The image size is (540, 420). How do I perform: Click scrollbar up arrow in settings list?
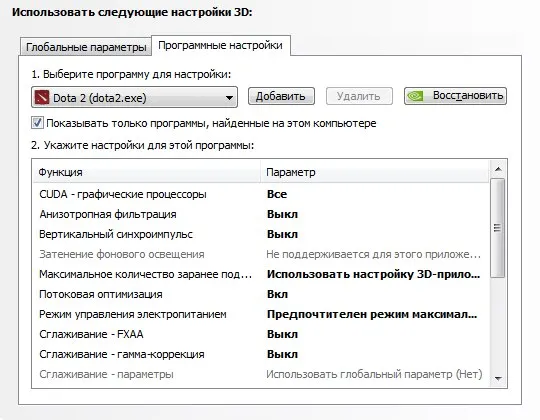point(498,169)
